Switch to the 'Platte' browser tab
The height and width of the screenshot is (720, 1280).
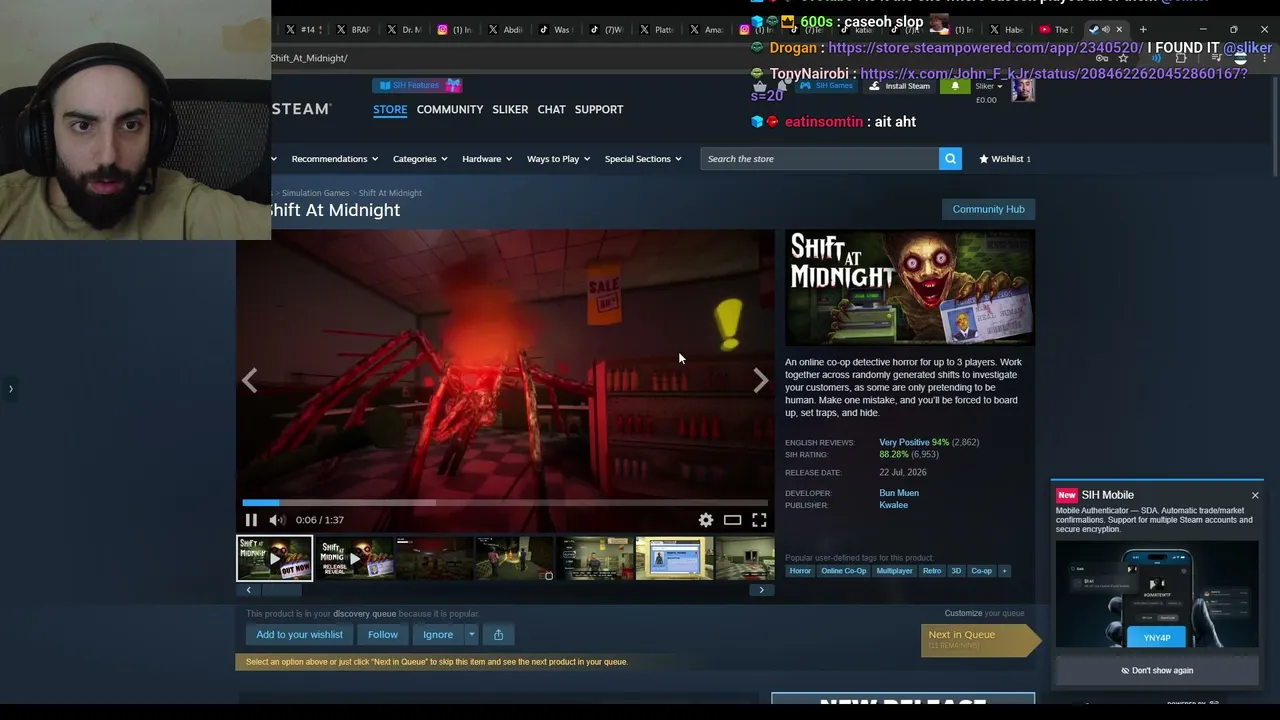[x=655, y=29]
